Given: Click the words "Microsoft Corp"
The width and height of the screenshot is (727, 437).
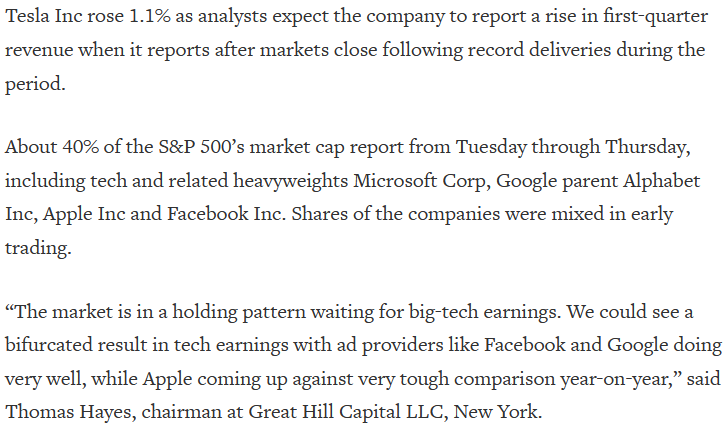Looking at the screenshot, I should pyautogui.click(x=418, y=181).
